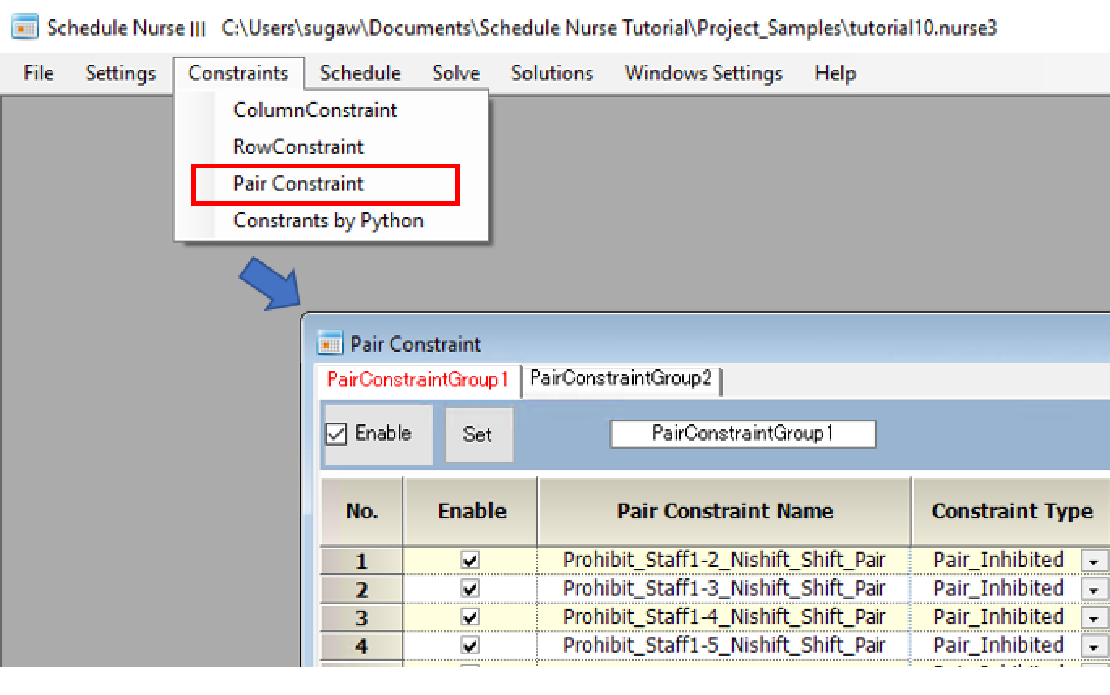Toggle Enable checkbox in row 4
This screenshot has height=695, width=1110.
470,645
